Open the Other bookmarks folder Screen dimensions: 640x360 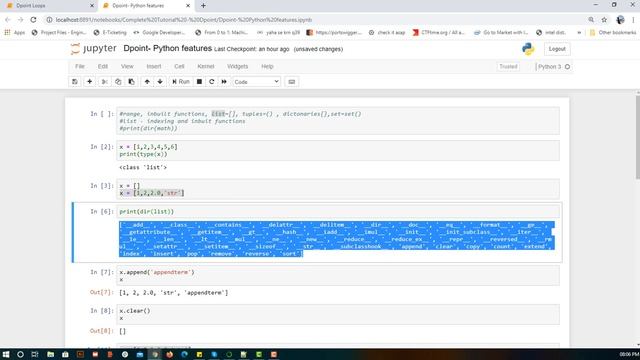point(613,32)
